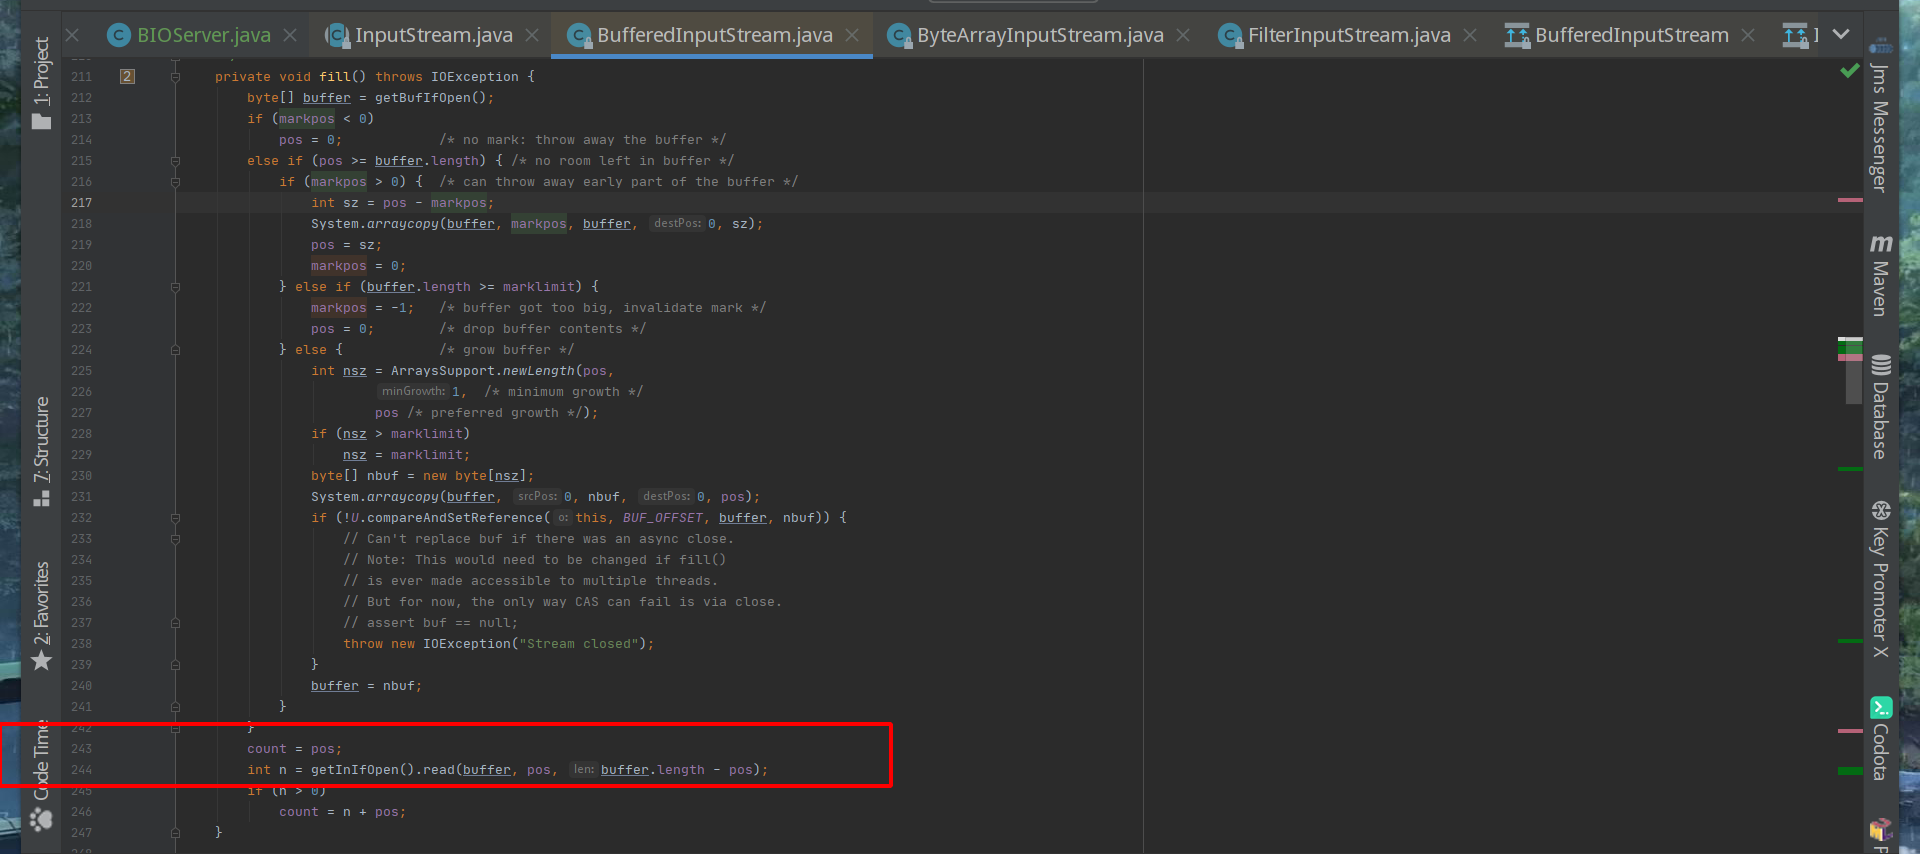Viewport: 1920px width, 854px height.
Task: Click the len: parameter hint
Action: 584,769
